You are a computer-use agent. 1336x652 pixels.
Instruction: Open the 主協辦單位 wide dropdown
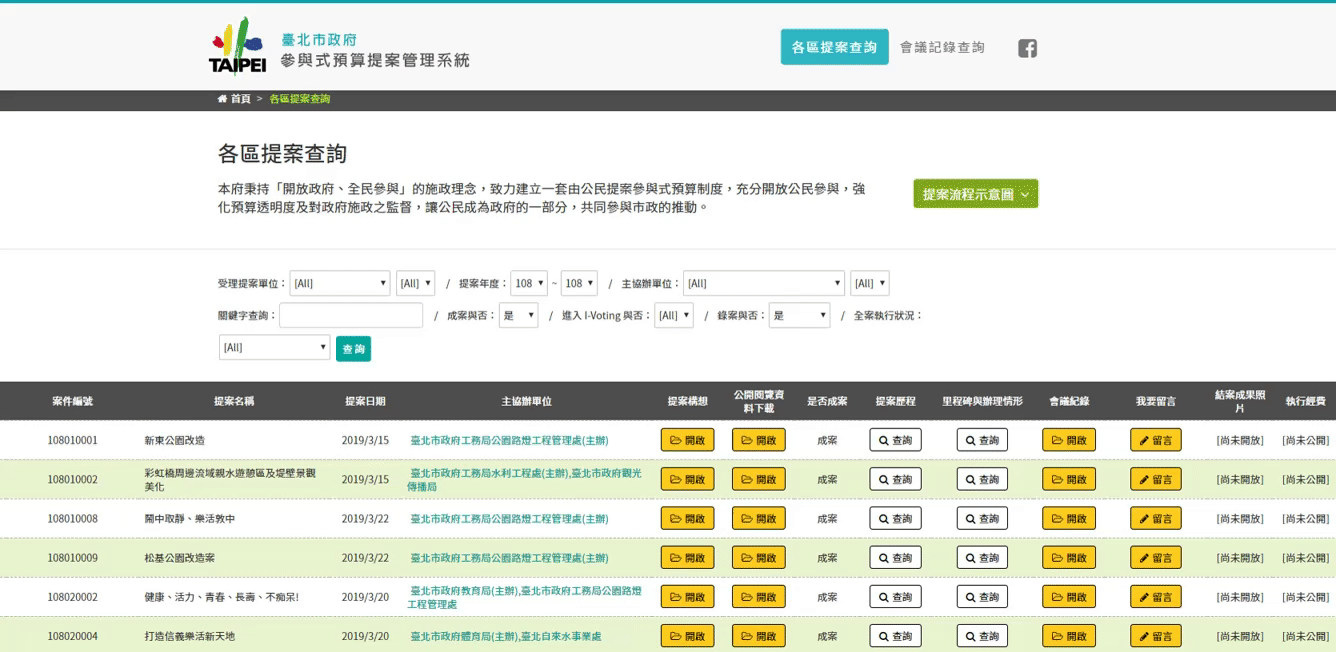pos(764,283)
